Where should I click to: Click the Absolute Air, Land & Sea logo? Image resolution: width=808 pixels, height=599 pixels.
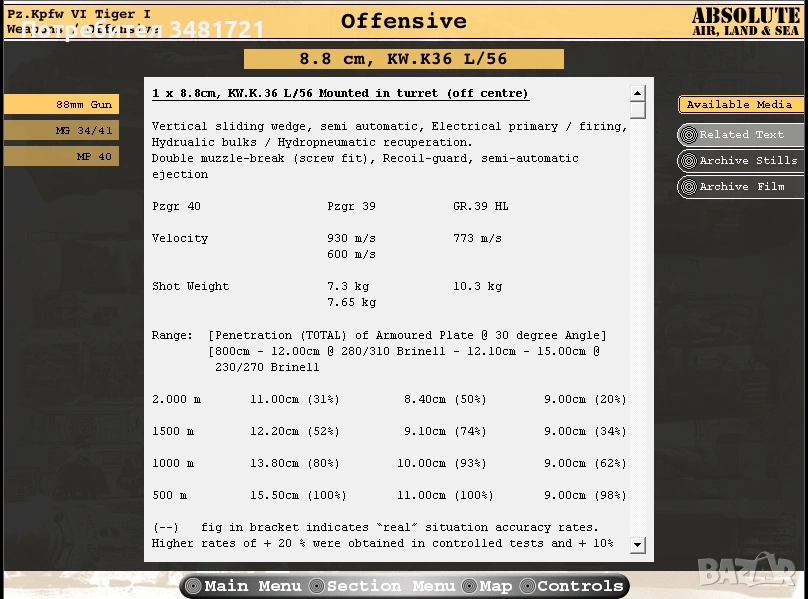click(x=745, y=21)
